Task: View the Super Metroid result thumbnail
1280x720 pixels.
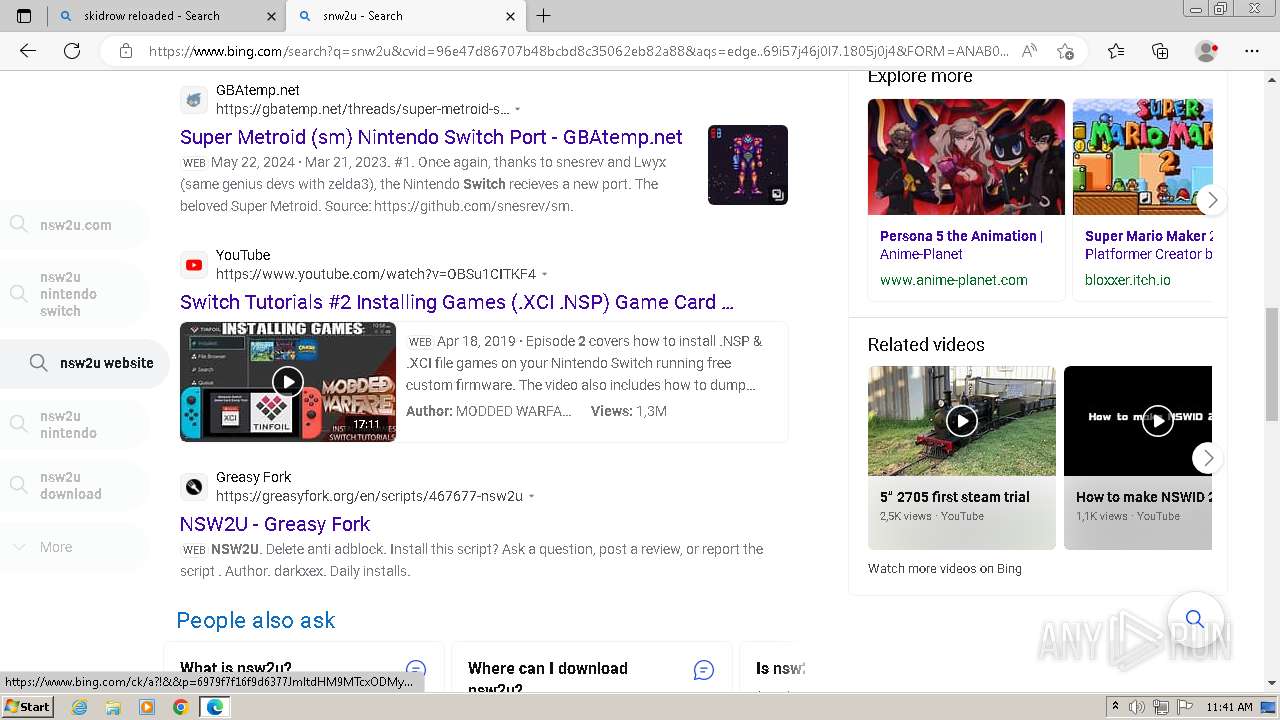Action: (x=748, y=165)
